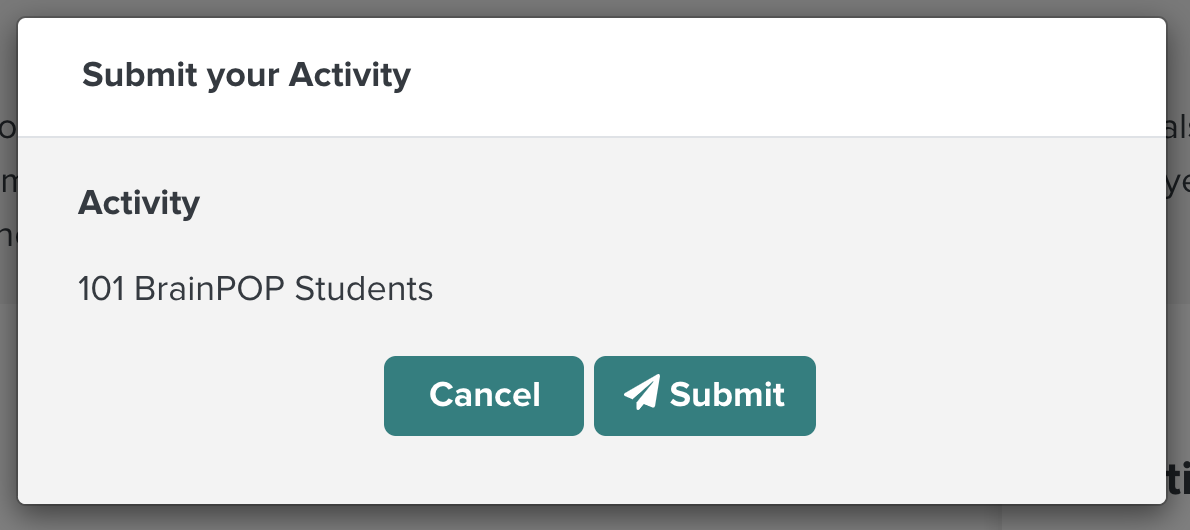Click the "Cancel" label text
The width and height of the screenshot is (1190, 530).
click(x=484, y=395)
